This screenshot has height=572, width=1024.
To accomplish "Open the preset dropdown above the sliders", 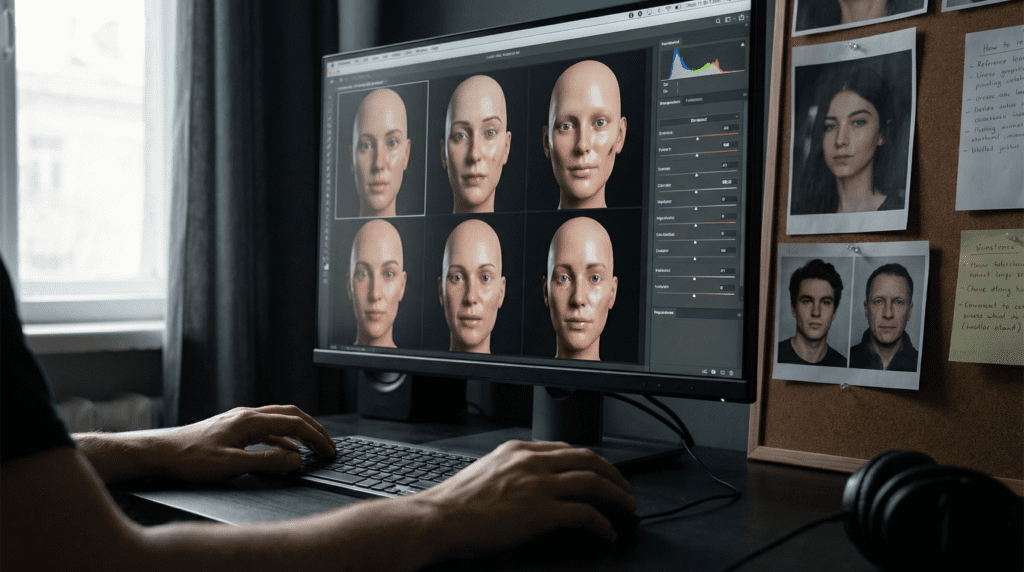I will (x=701, y=117).
